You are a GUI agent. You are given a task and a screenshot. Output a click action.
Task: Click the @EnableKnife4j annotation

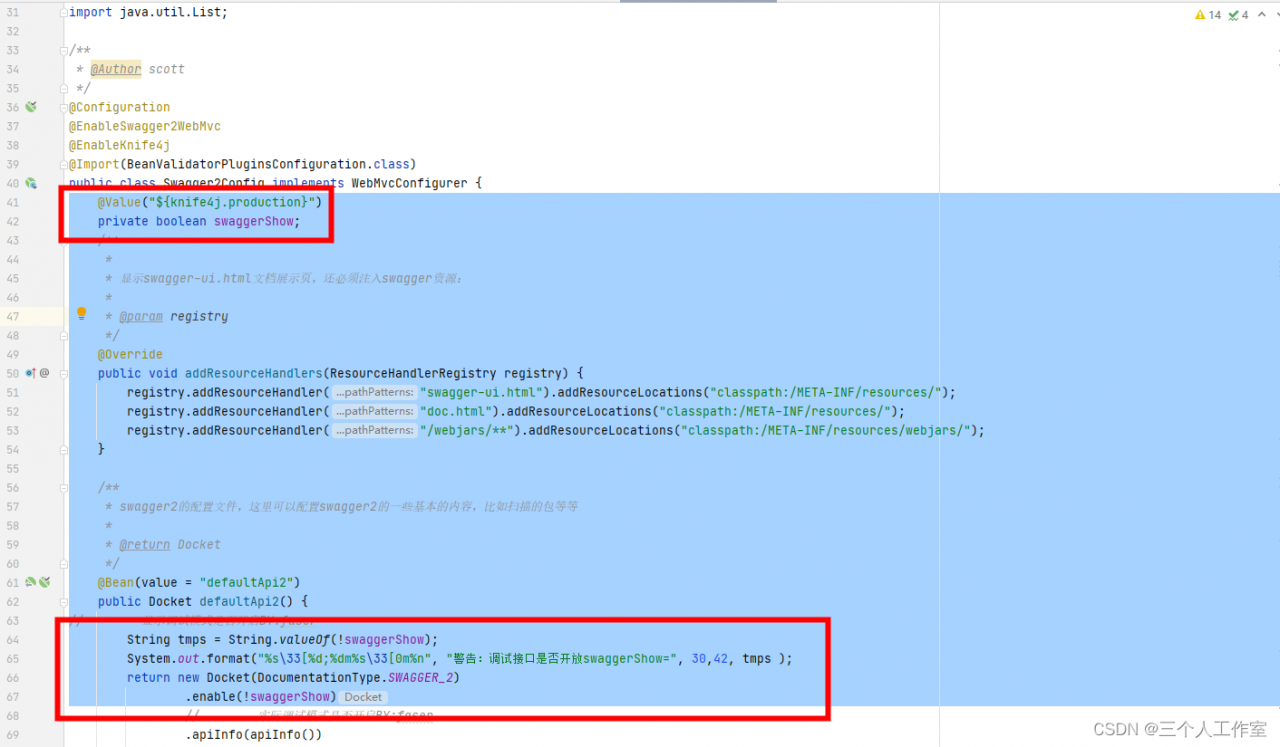click(x=119, y=145)
